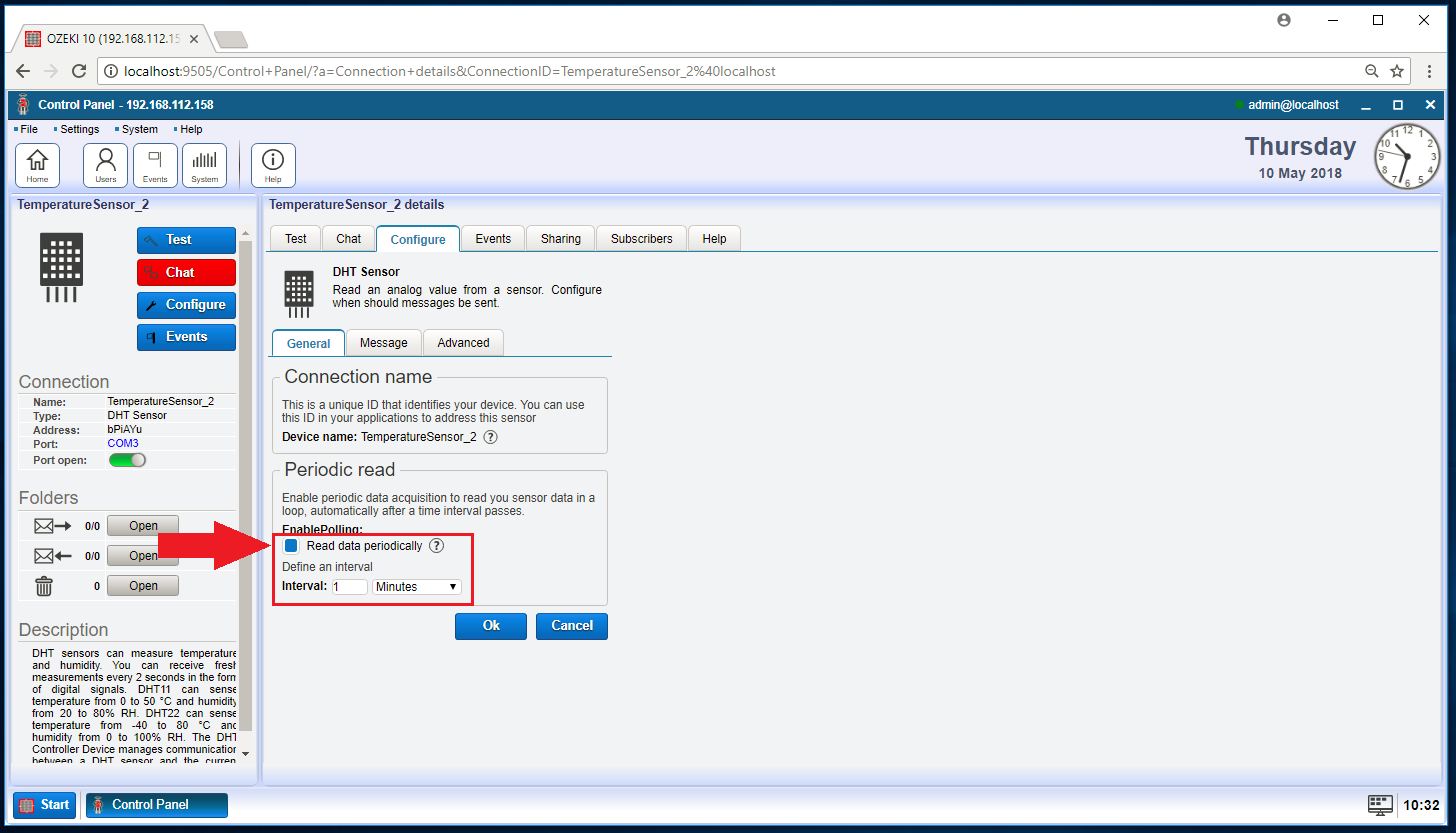Select the System toolbar icon

point(204,164)
